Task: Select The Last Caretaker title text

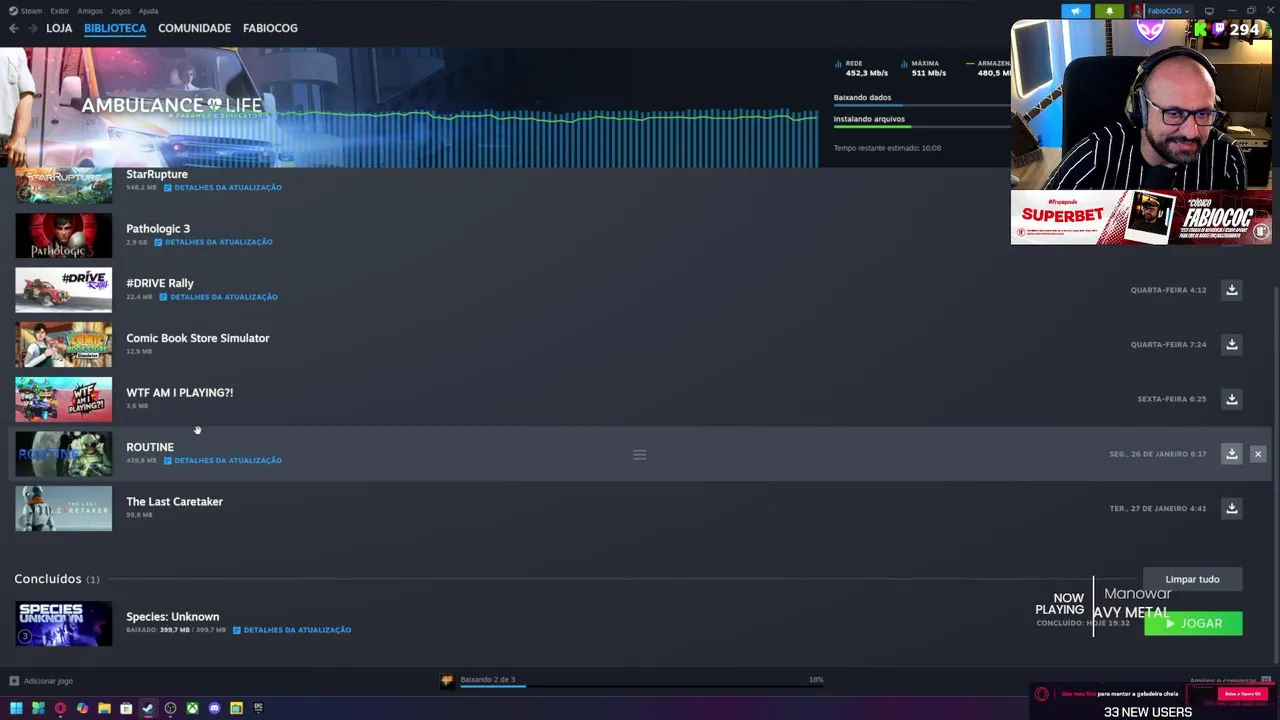Action: 174,502
